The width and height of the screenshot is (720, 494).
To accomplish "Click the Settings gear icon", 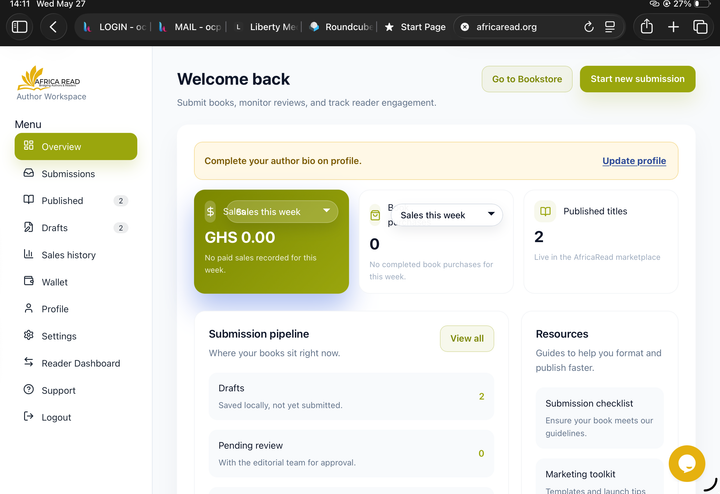I will tap(28, 335).
